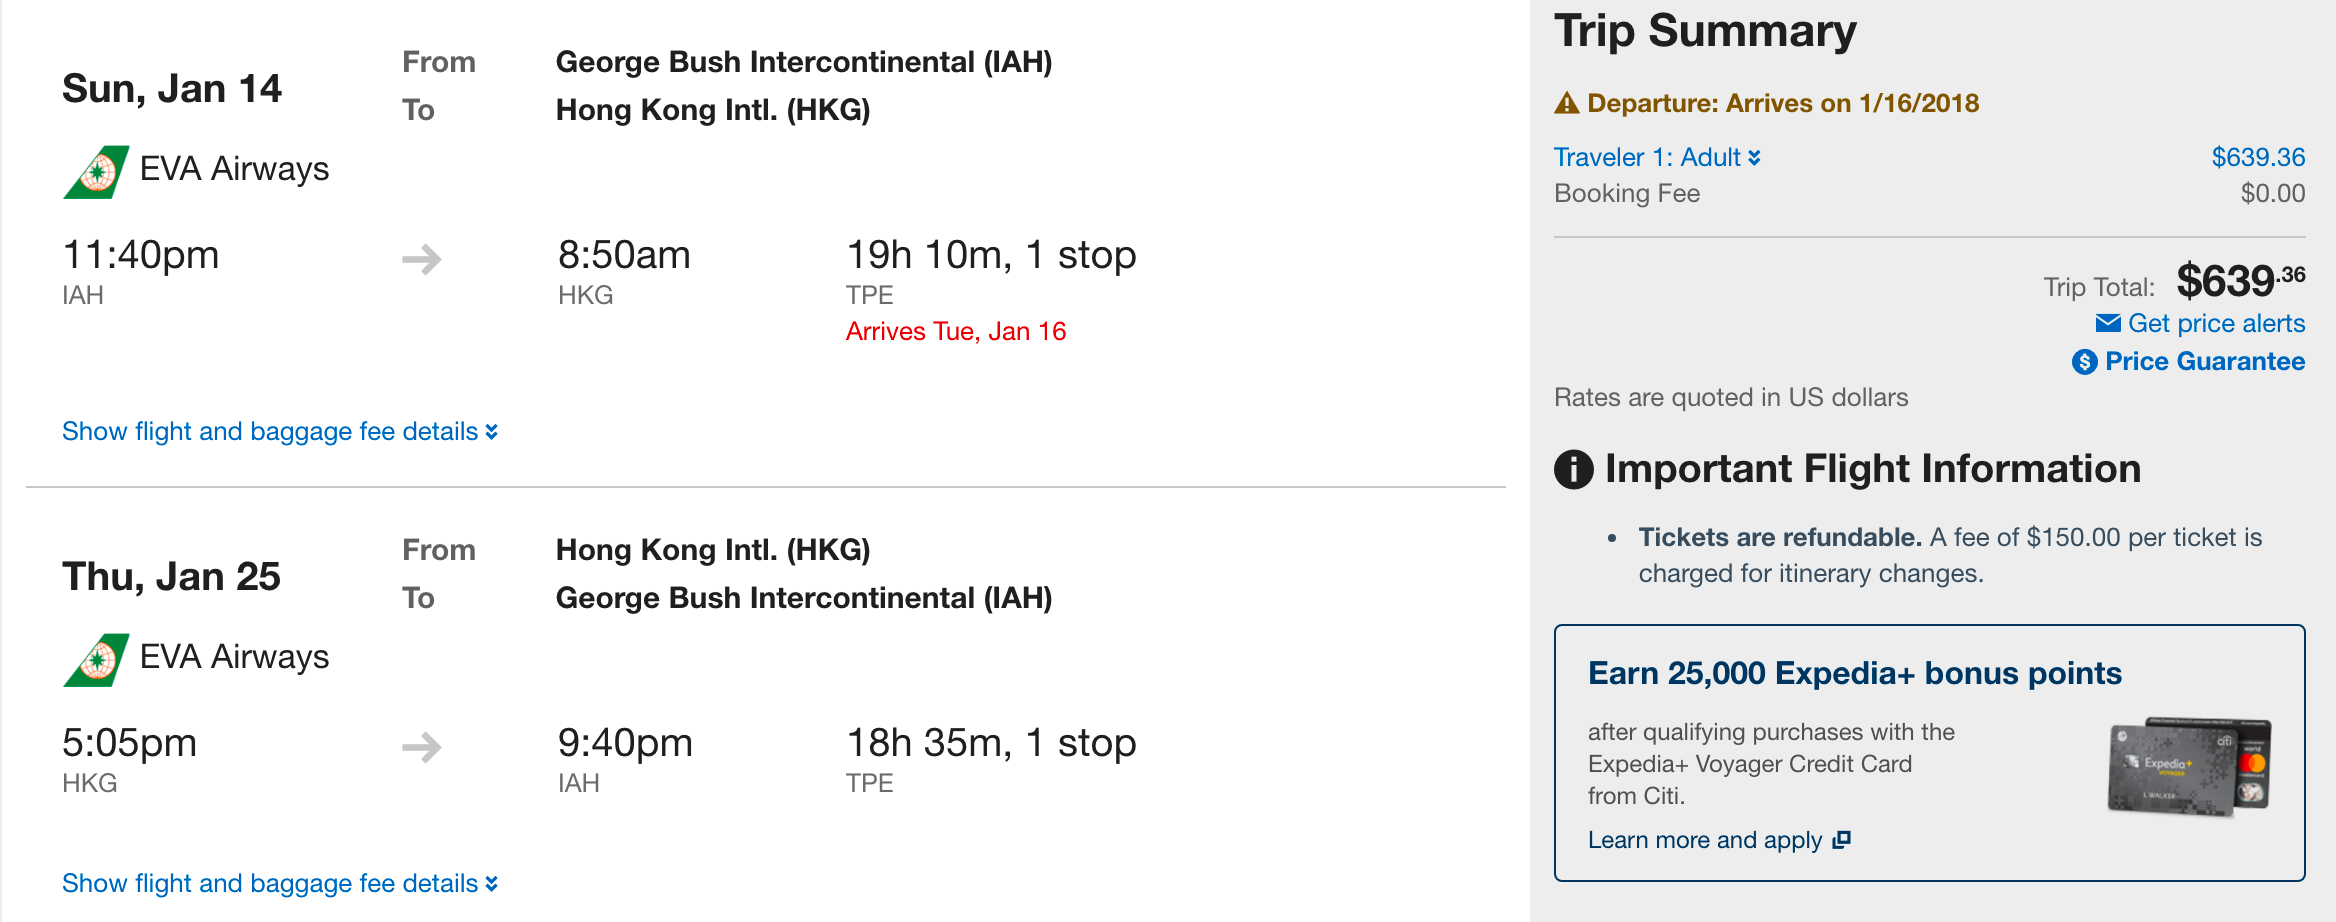Show flight and baggage details for Jan 14

[x=279, y=432]
